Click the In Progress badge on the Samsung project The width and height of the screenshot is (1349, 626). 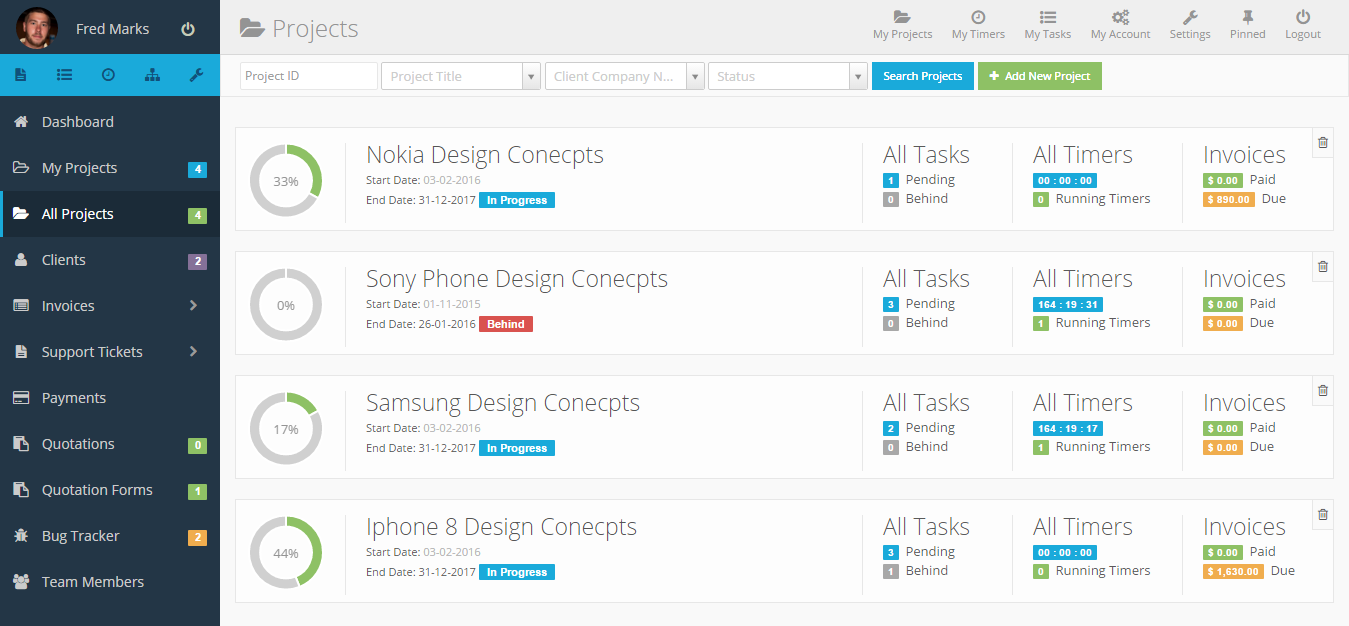click(x=517, y=448)
